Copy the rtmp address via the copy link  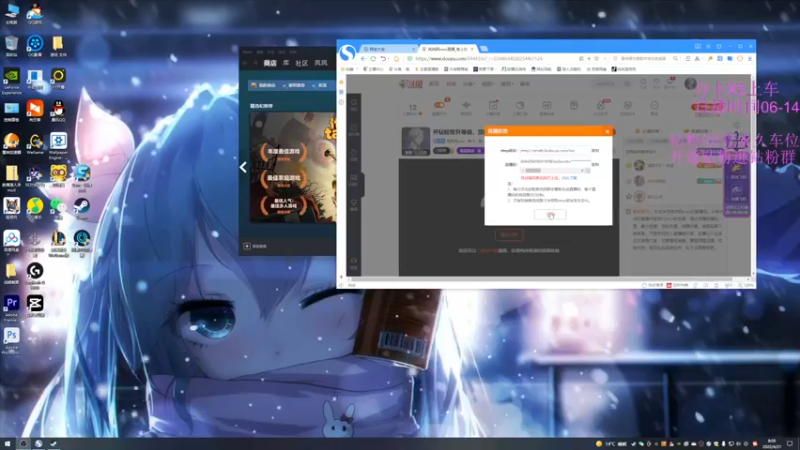(595, 151)
